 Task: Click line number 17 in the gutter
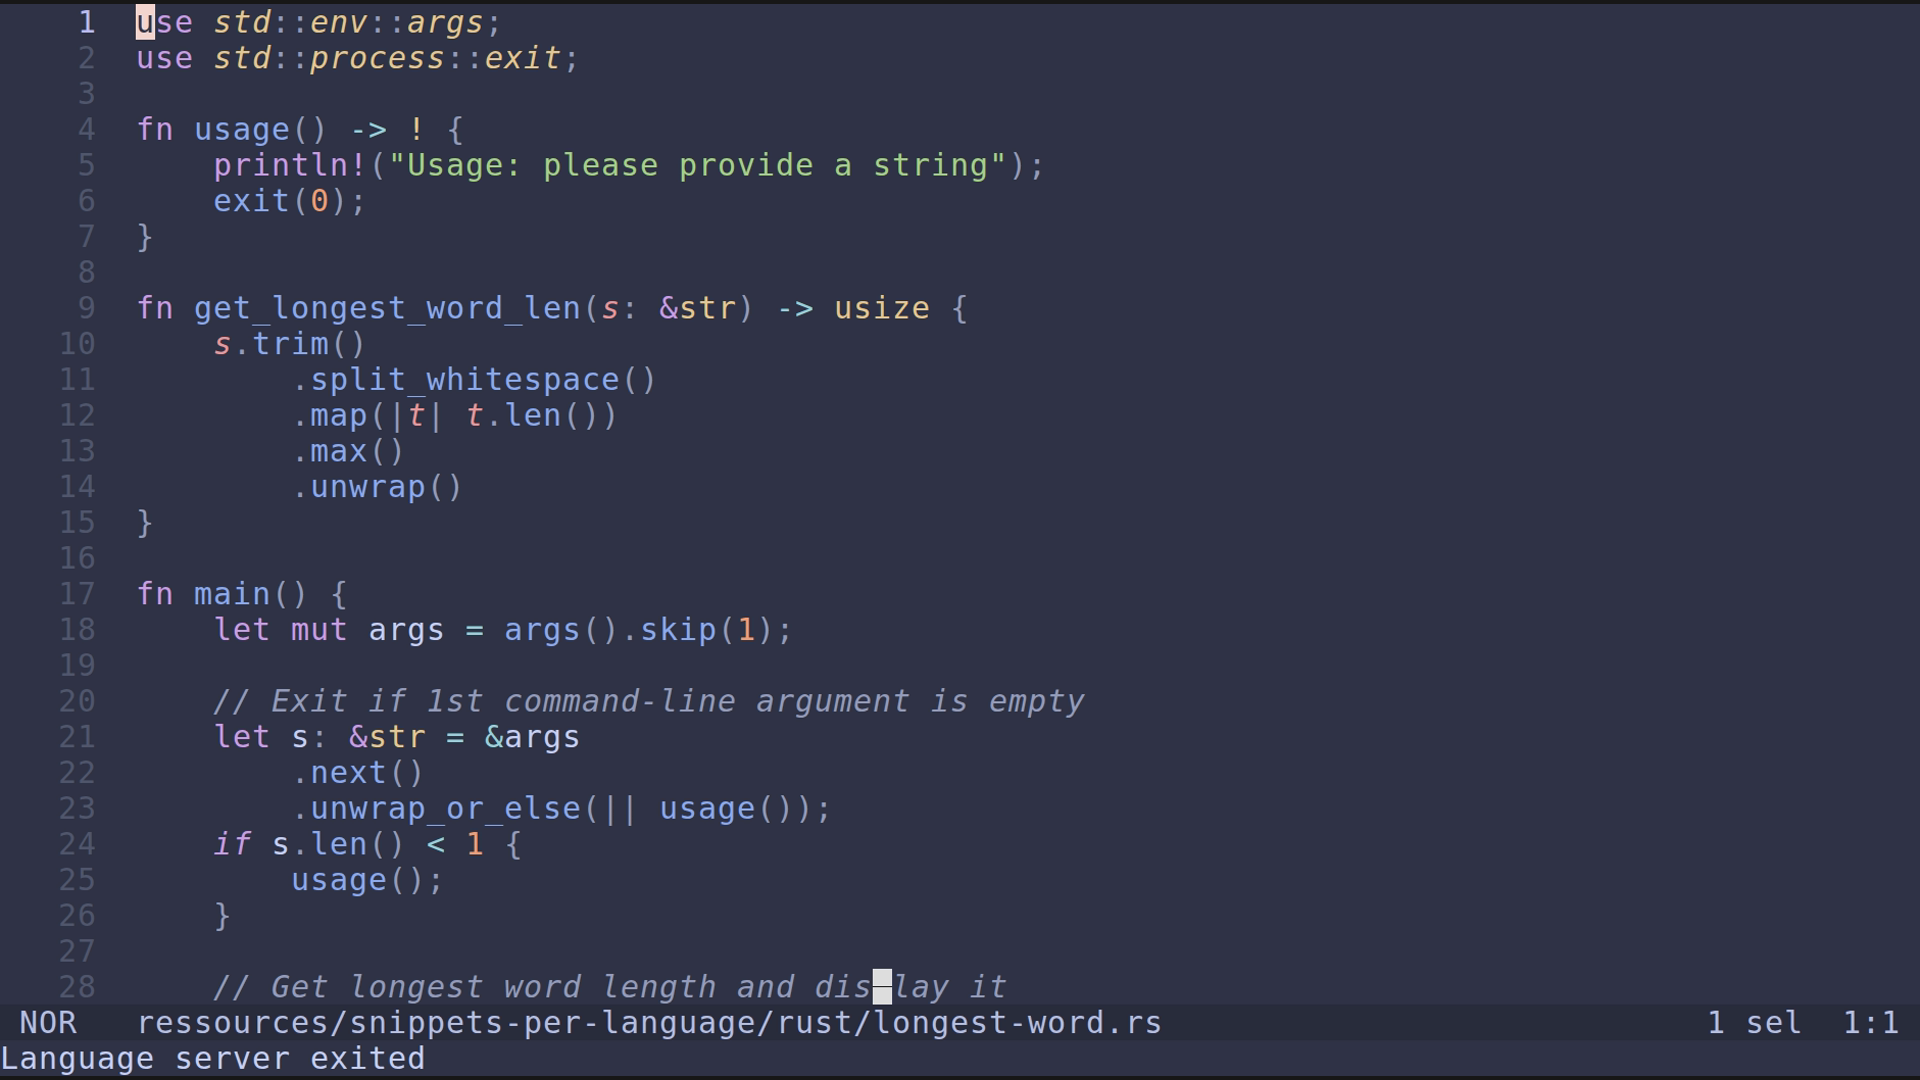[77, 594]
